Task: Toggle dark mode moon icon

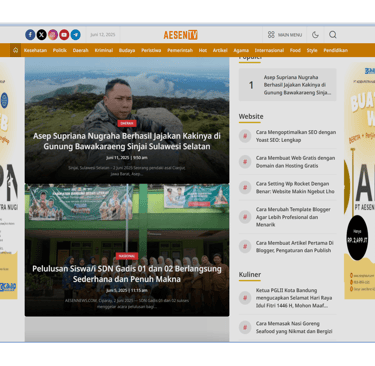Action: [315, 35]
